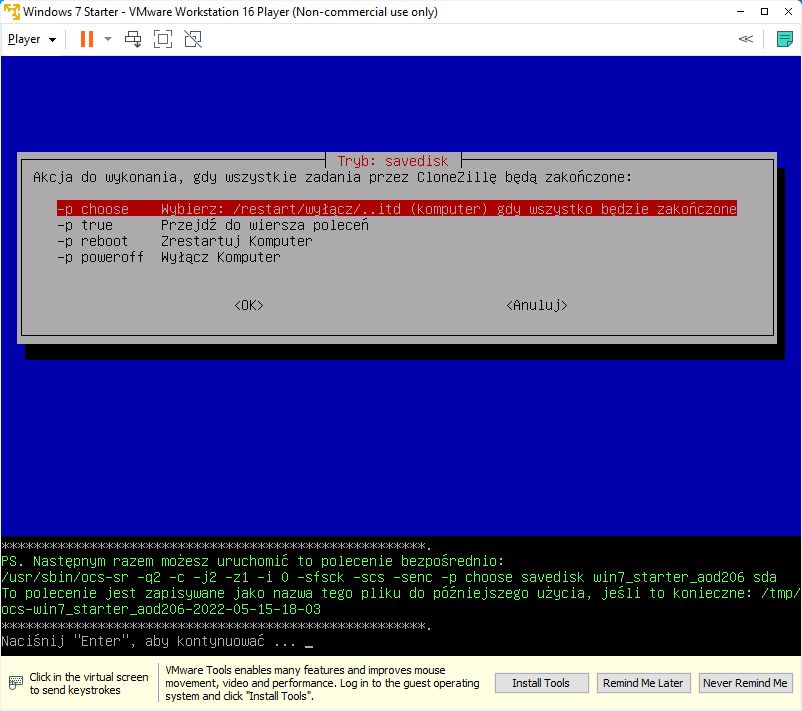Click Never Remind Me button
This screenshot has width=802, height=711.
pos(744,683)
